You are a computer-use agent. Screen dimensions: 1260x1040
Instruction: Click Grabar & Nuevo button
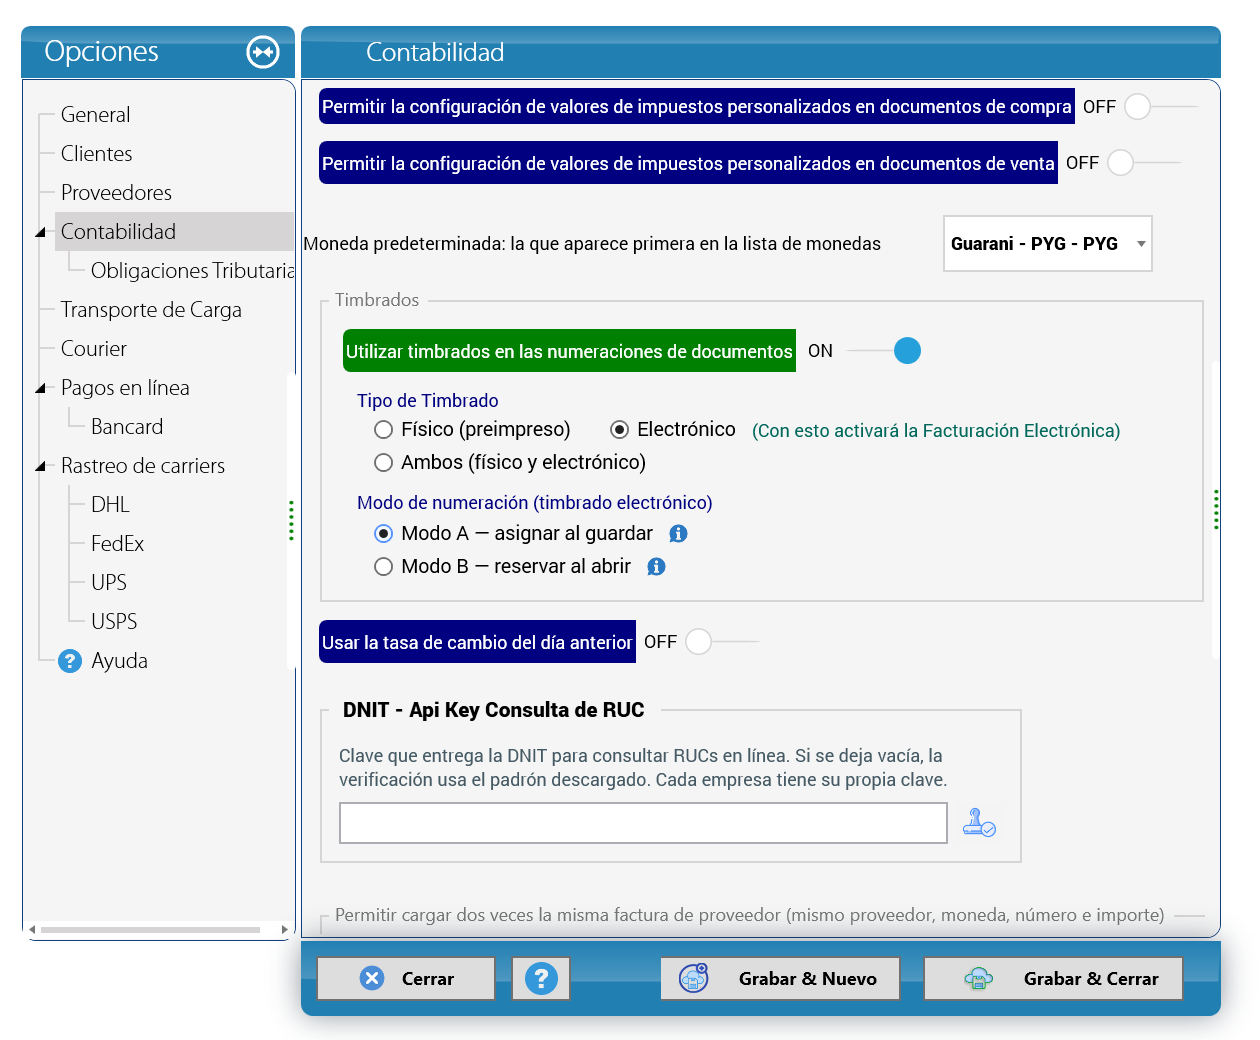point(780,978)
